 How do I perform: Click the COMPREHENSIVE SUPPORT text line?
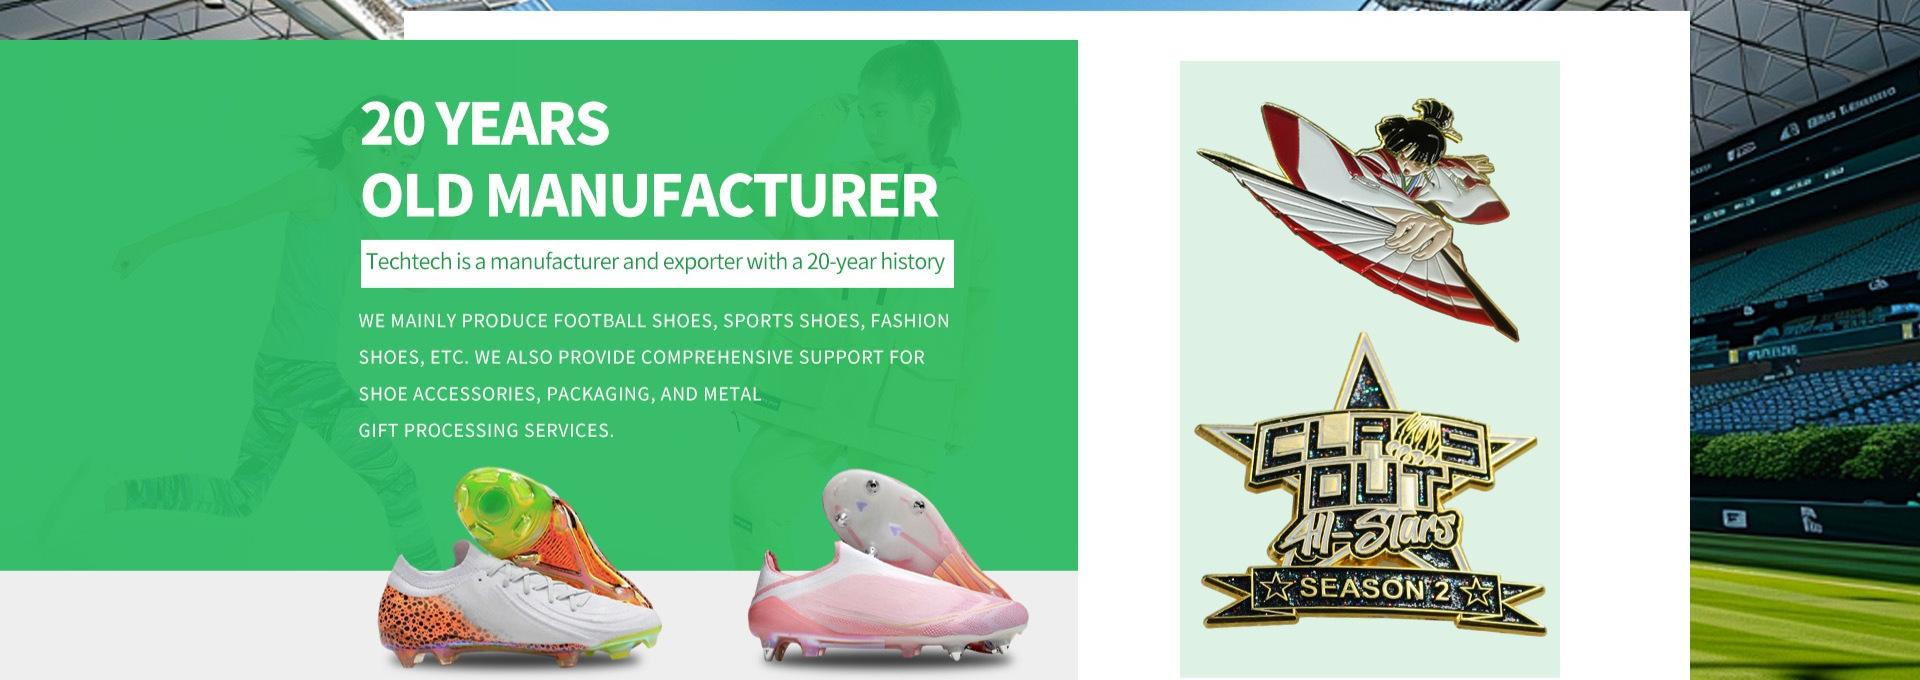click(x=642, y=357)
